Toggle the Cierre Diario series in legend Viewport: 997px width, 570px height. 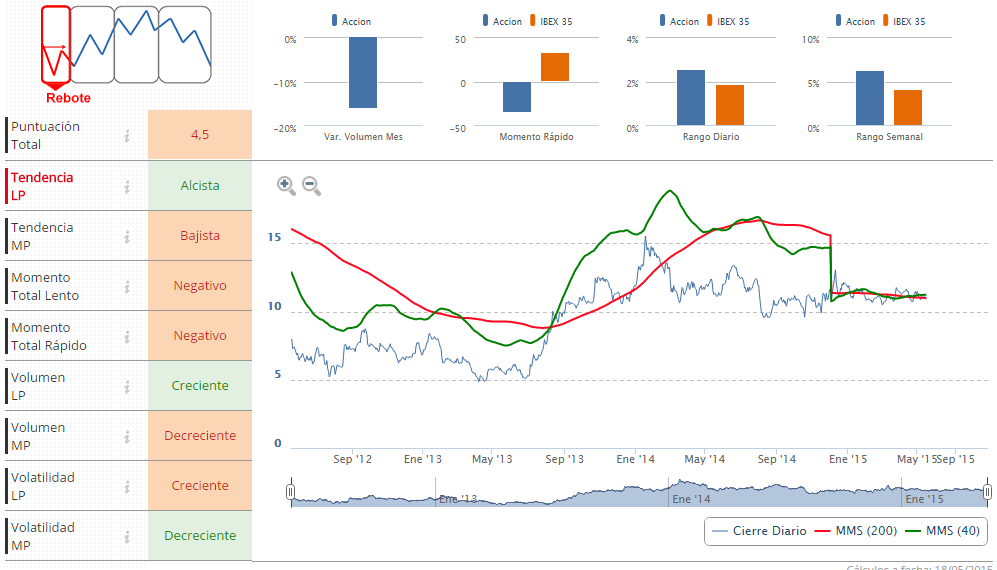(x=759, y=531)
